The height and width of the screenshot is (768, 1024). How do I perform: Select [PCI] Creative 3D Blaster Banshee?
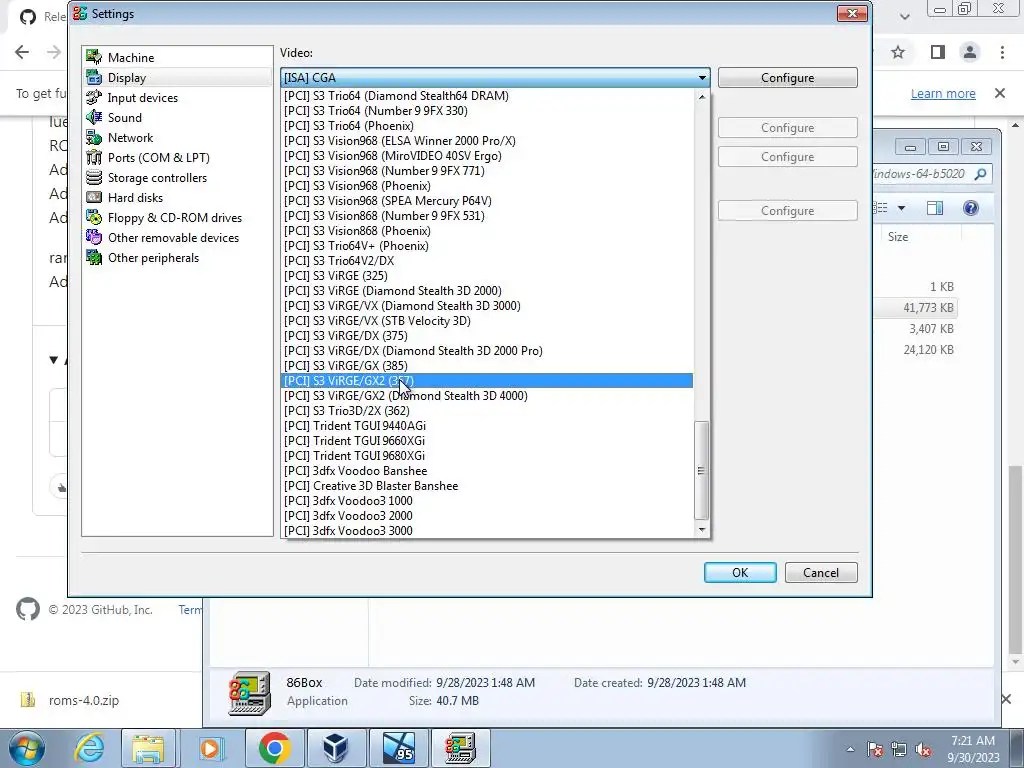point(487,487)
